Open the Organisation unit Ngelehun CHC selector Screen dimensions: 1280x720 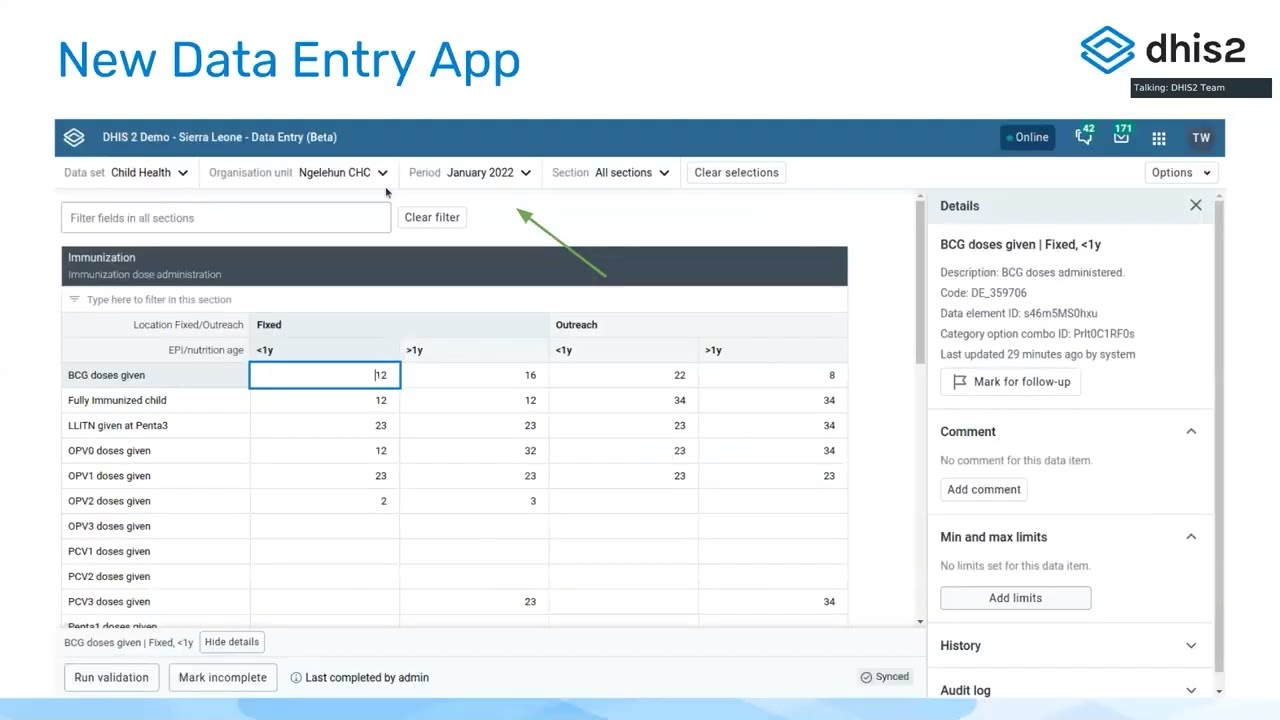point(298,173)
